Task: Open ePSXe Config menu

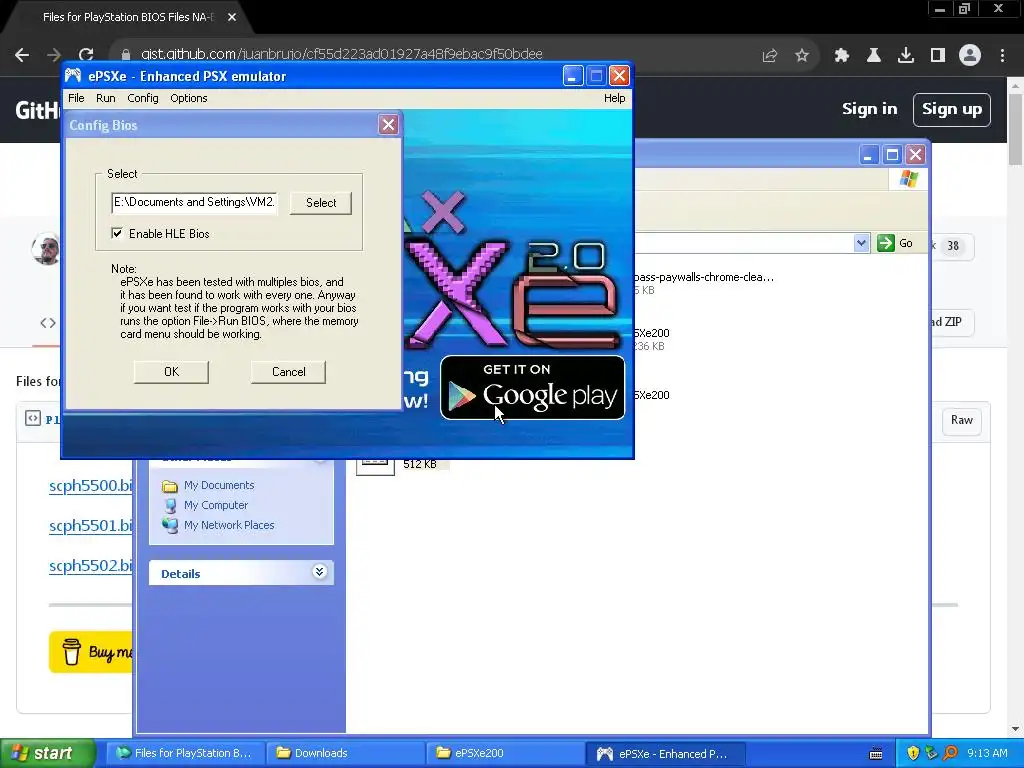Action: click(x=142, y=98)
